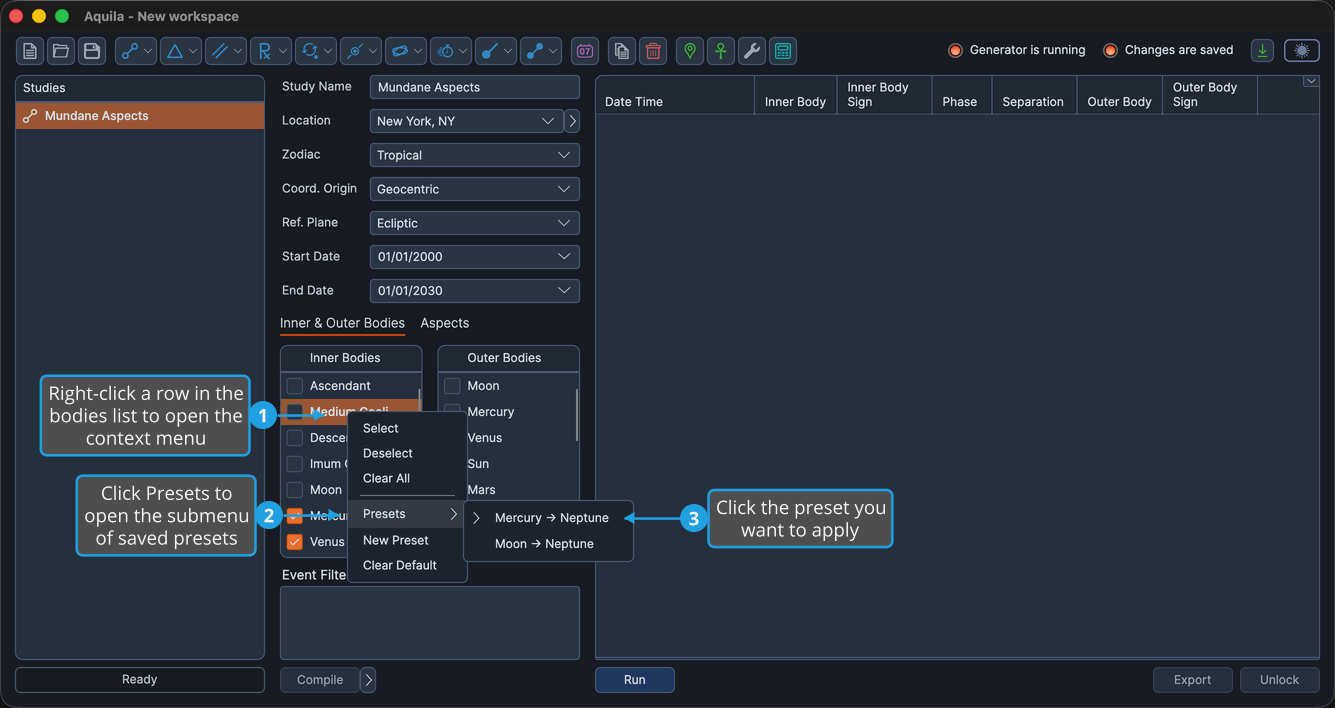The height and width of the screenshot is (708, 1335).
Task: Open the Coord. Origin Geocentric dropdown
Action: [x=475, y=189]
